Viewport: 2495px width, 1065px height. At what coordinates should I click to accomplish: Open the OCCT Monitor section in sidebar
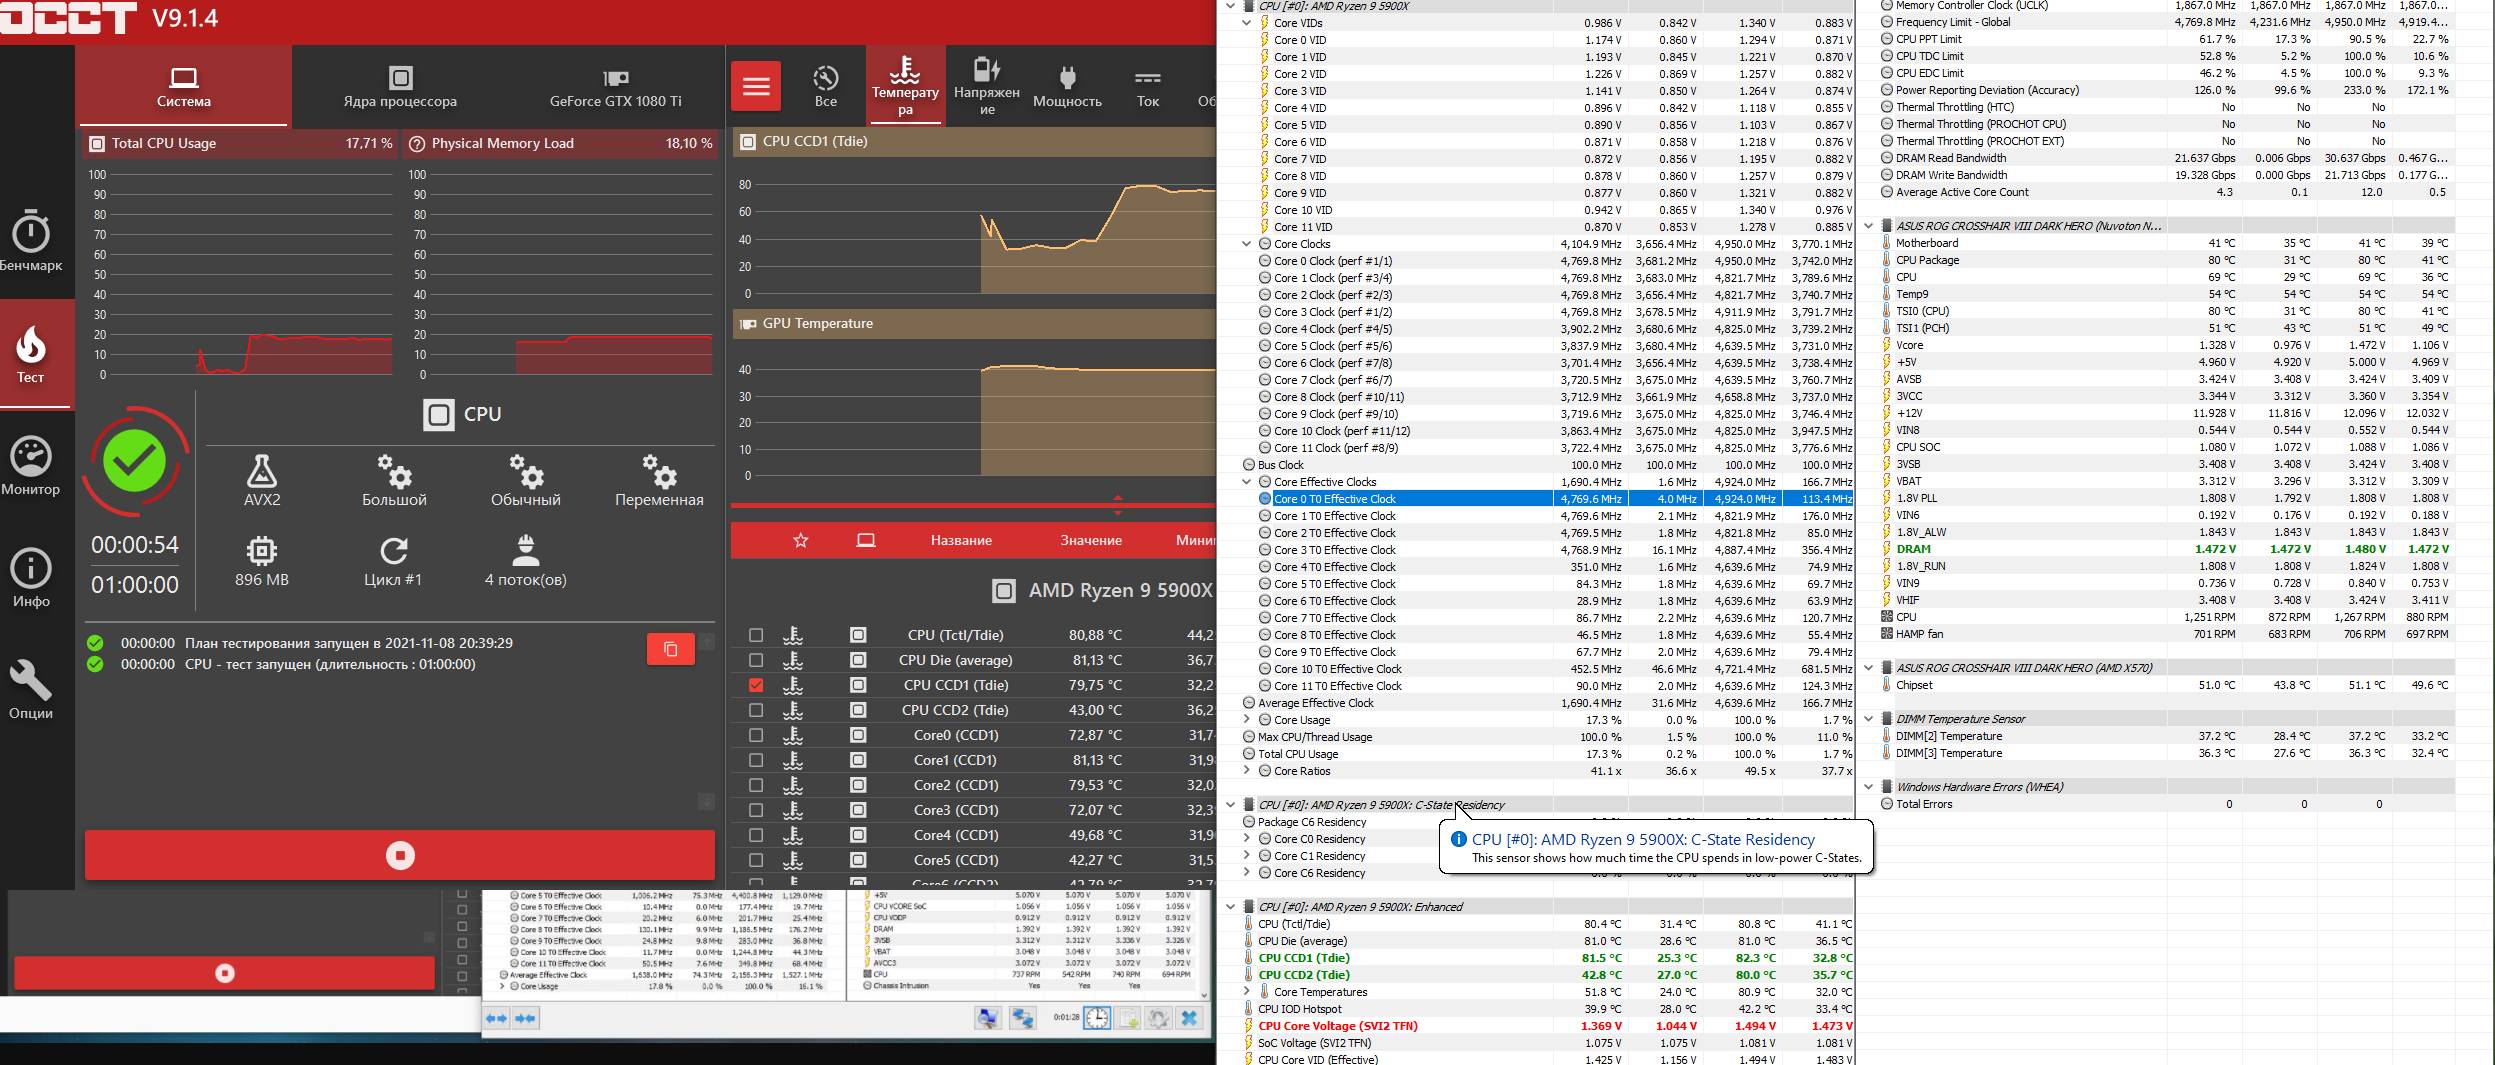point(31,465)
